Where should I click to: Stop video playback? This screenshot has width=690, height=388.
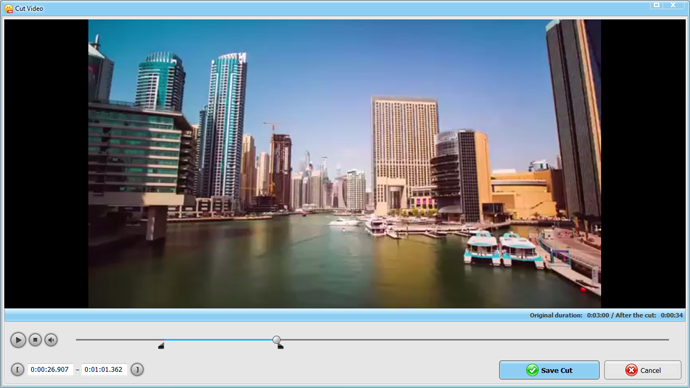pyautogui.click(x=35, y=340)
